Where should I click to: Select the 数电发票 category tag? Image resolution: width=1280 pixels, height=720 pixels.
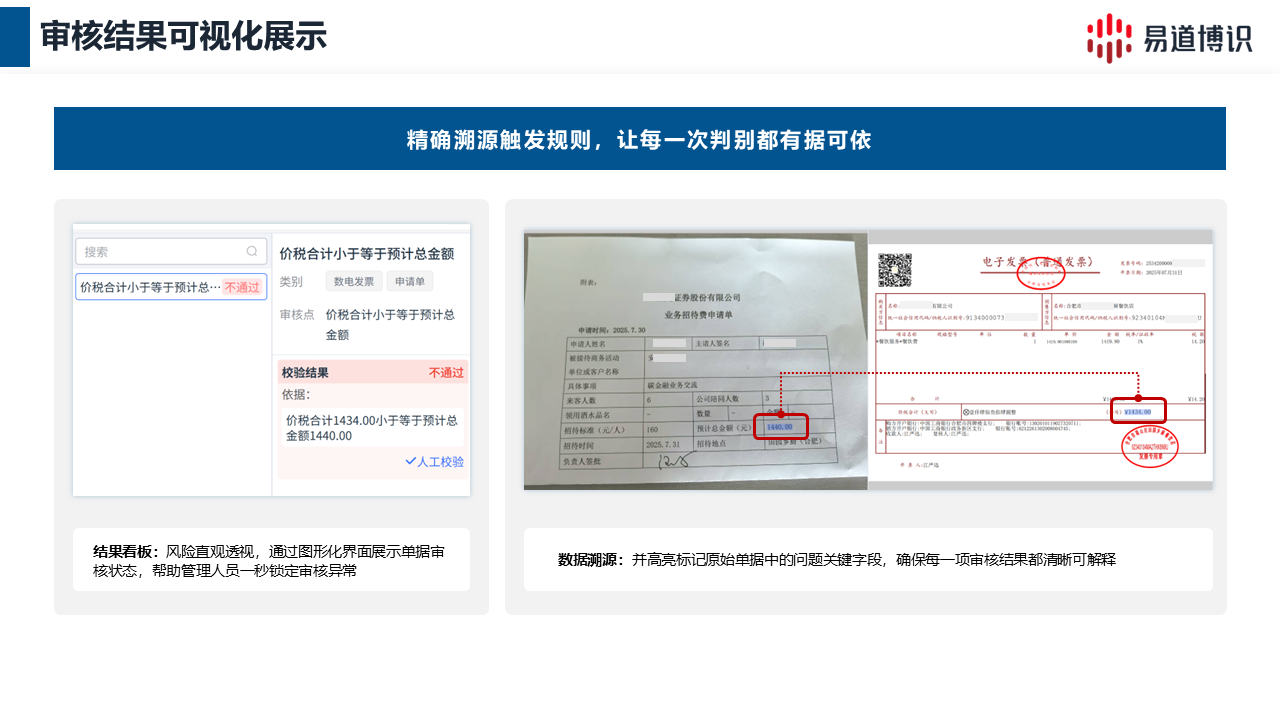pos(354,282)
